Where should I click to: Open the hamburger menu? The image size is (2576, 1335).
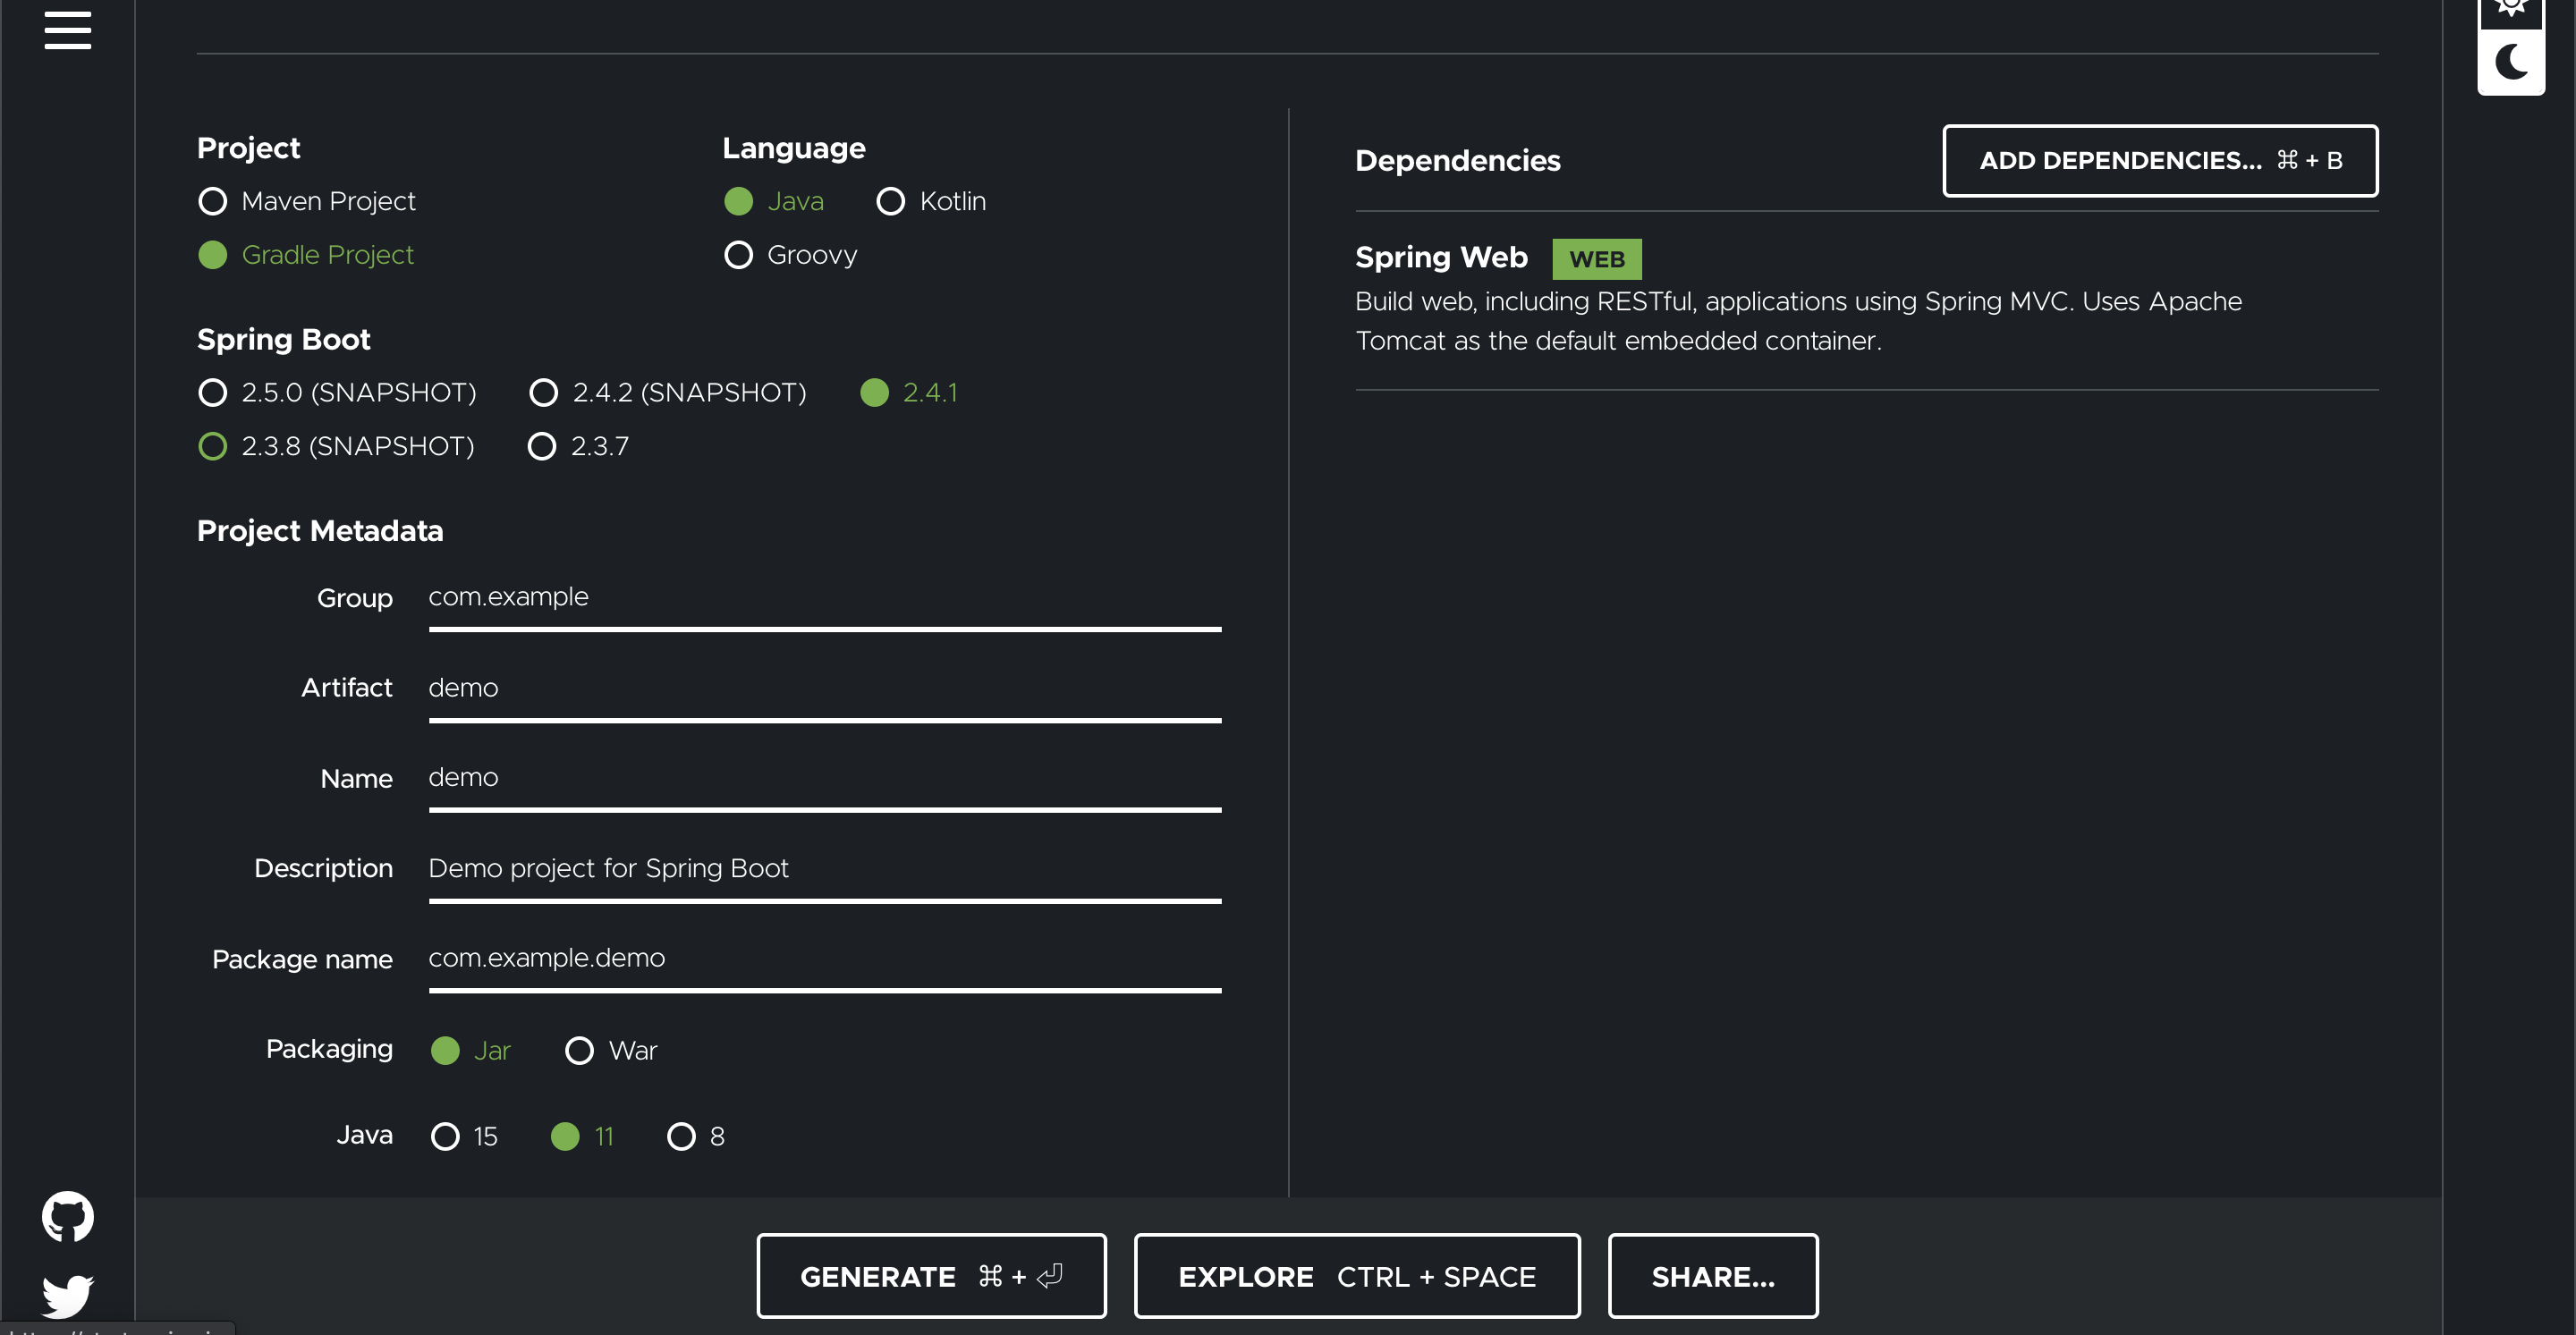tap(67, 29)
